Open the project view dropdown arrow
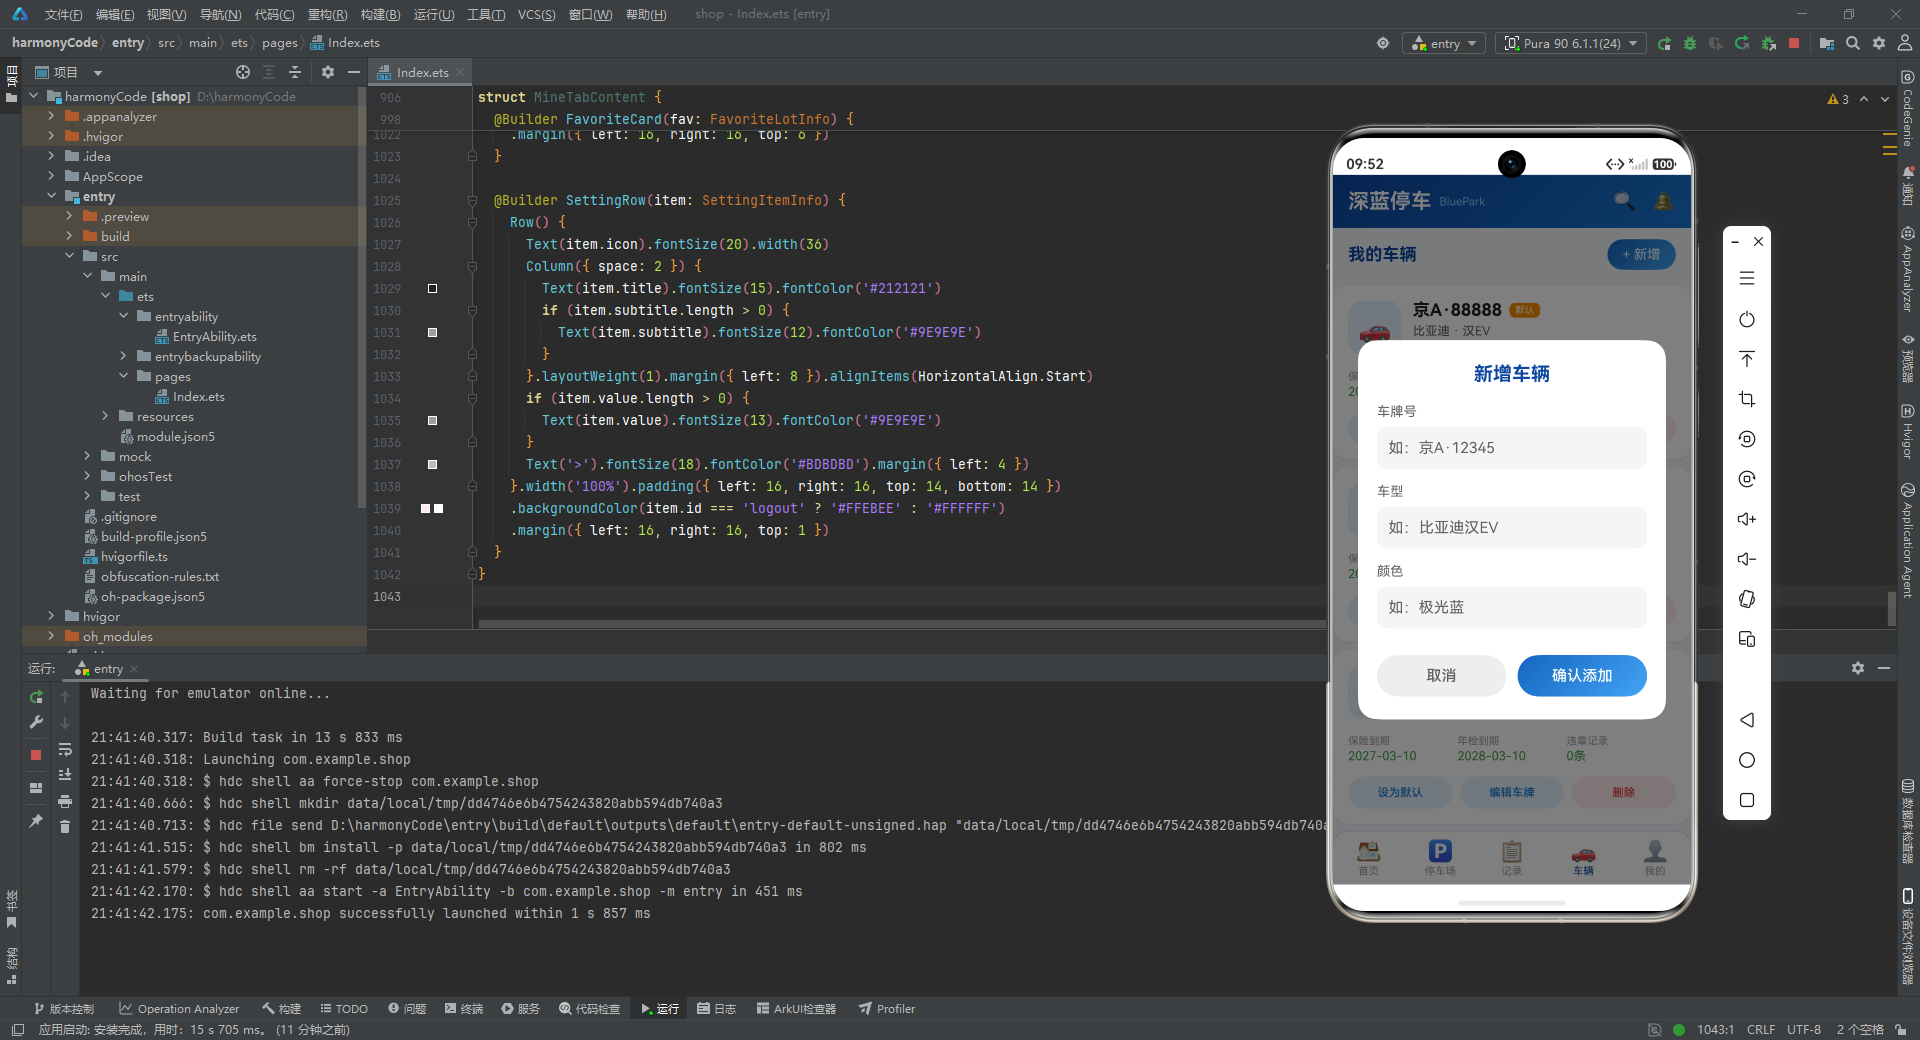 [x=98, y=73]
